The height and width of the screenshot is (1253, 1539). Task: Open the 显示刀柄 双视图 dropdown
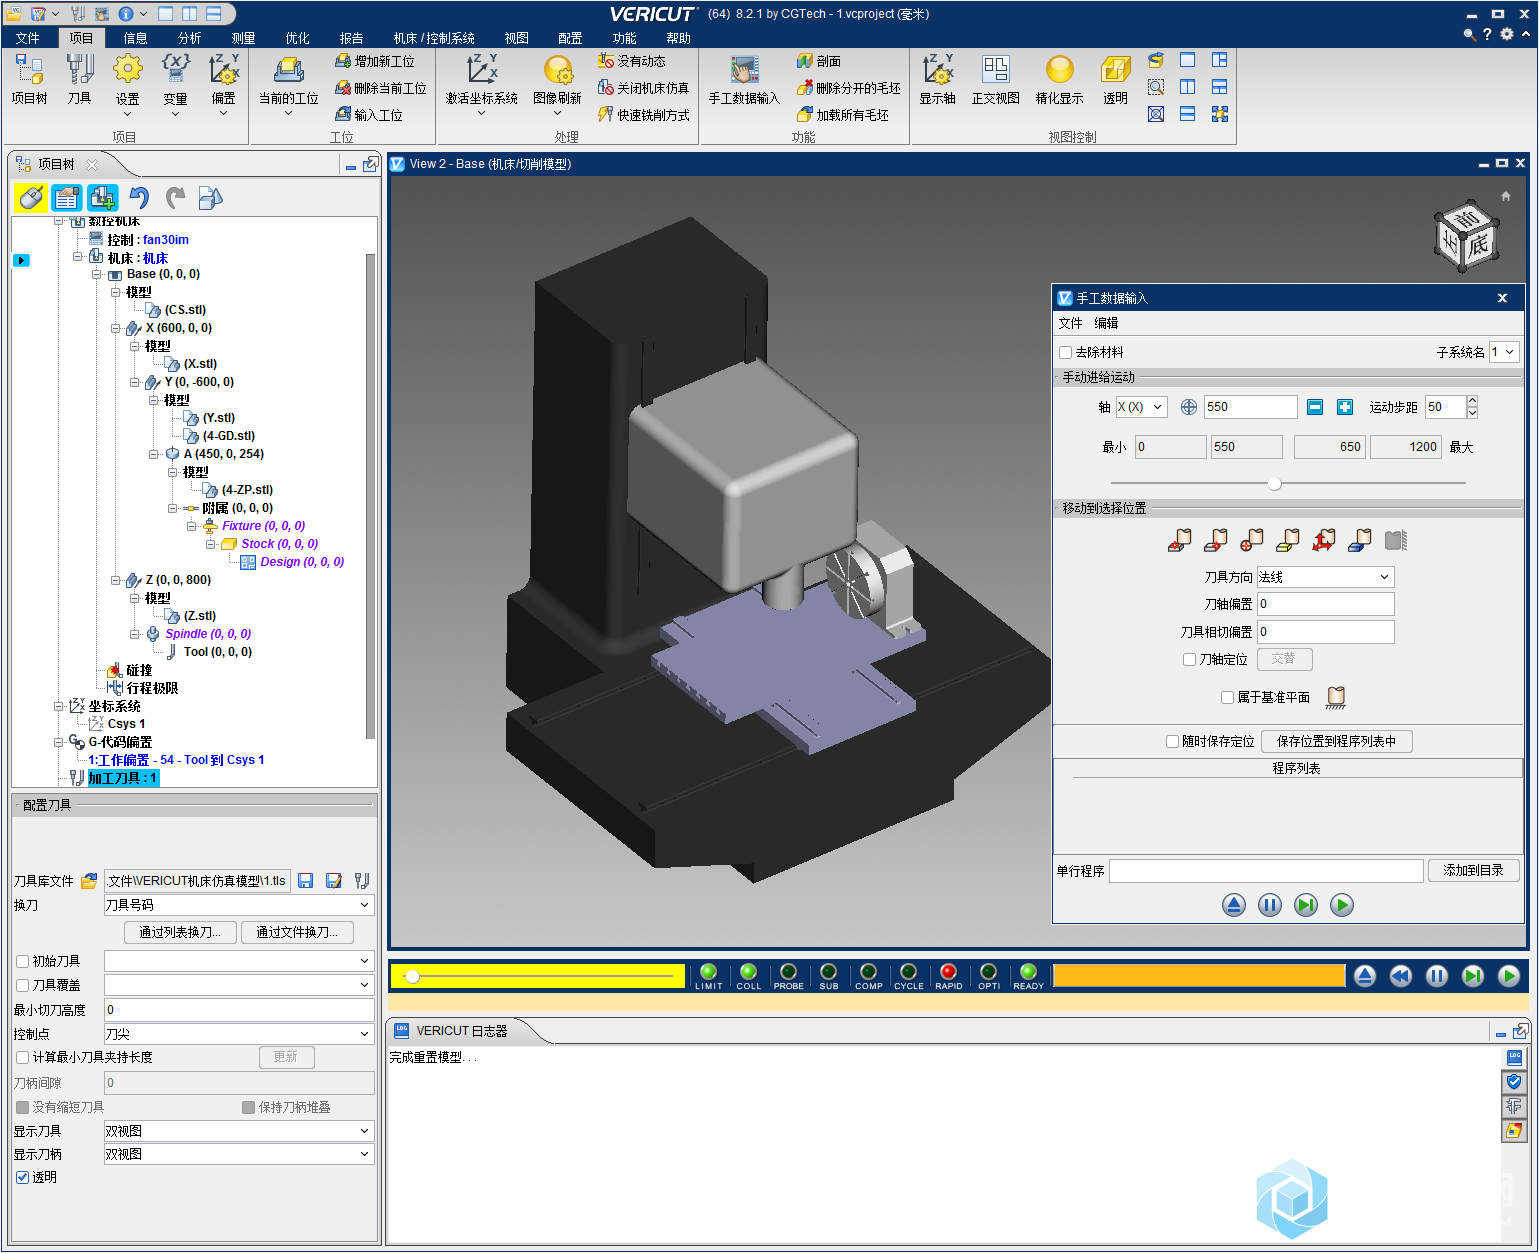(239, 1154)
